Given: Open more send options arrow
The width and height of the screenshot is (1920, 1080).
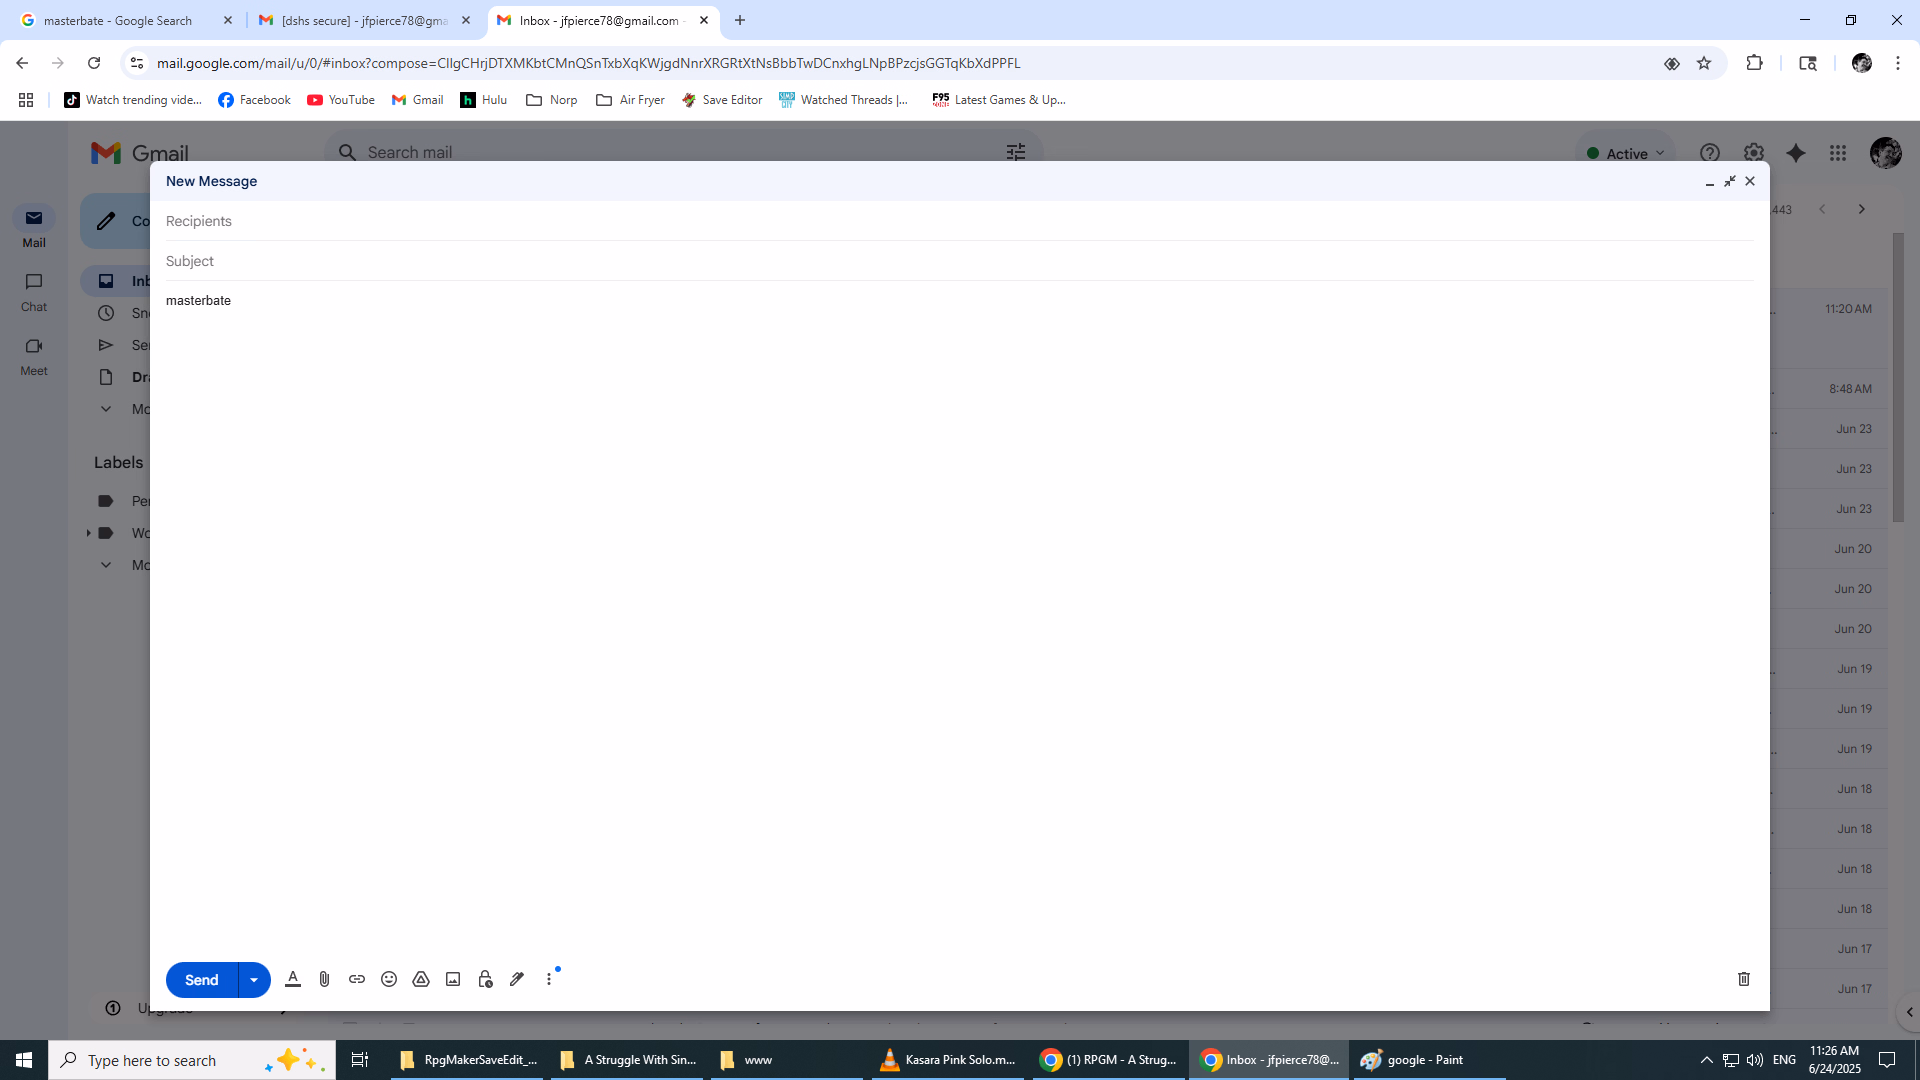Looking at the screenshot, I should point(254,980).
